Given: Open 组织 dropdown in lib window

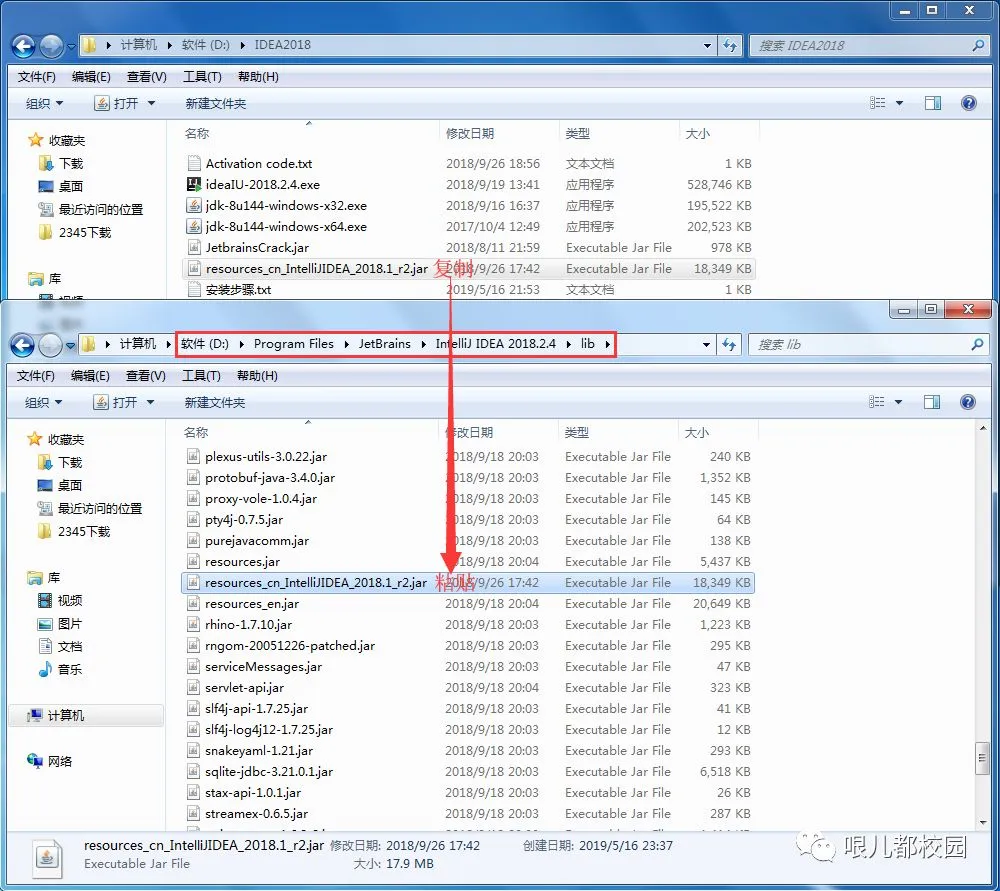Looking at the screenshot, I should point(43,402).
